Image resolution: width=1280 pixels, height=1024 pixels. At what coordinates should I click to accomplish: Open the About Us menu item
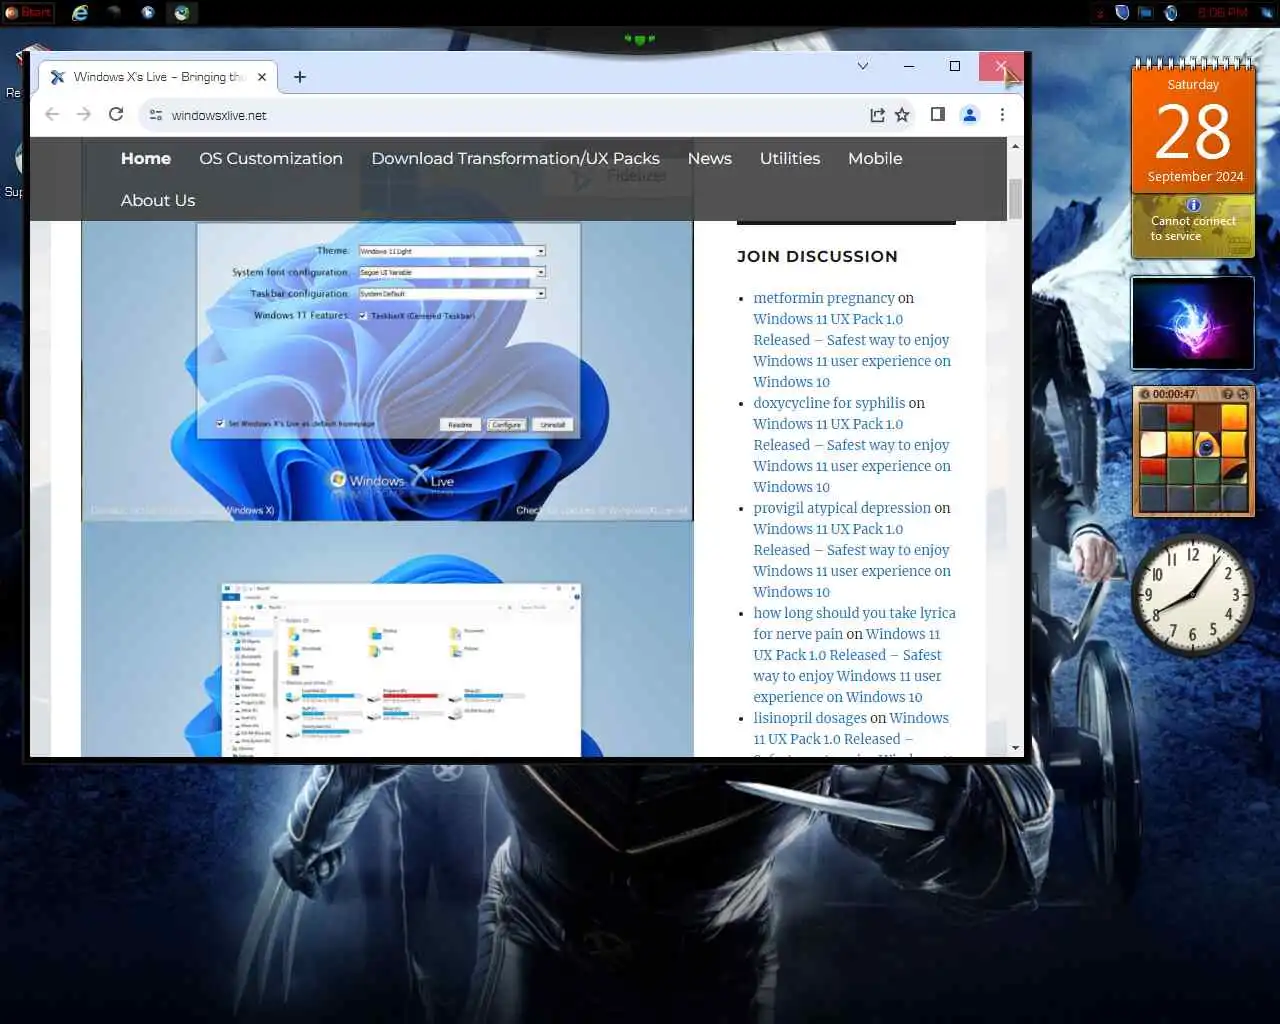click(158, 200)
